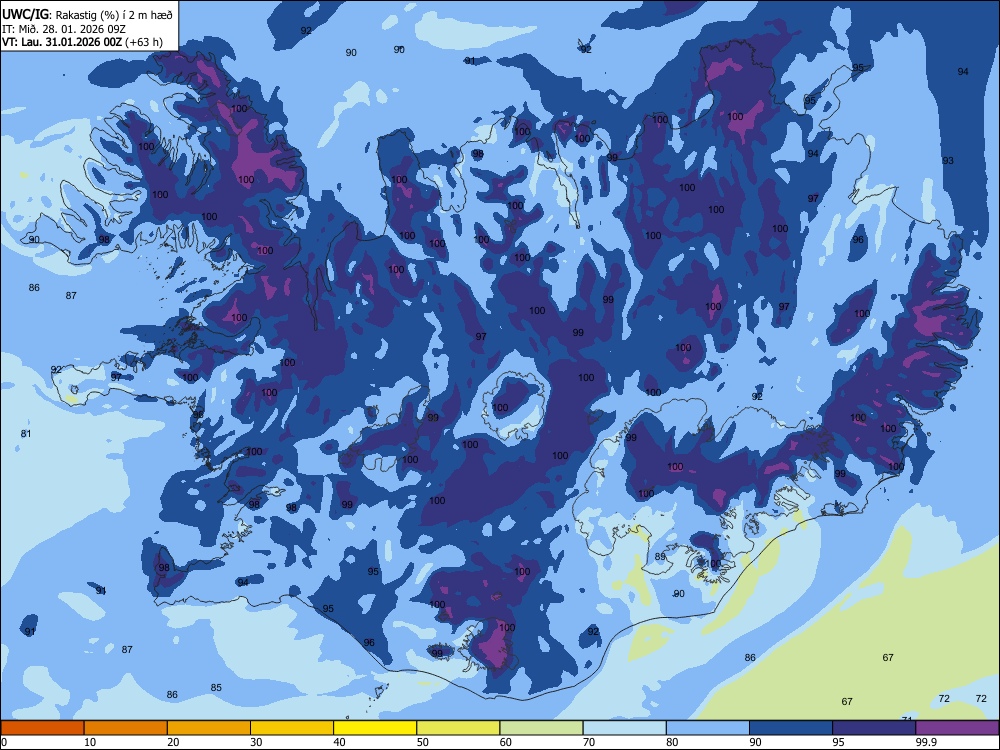This screenshot has height=750, width=1000.
Task: Pick the 30–40 legend color swatch
Action: click(292, 728)
